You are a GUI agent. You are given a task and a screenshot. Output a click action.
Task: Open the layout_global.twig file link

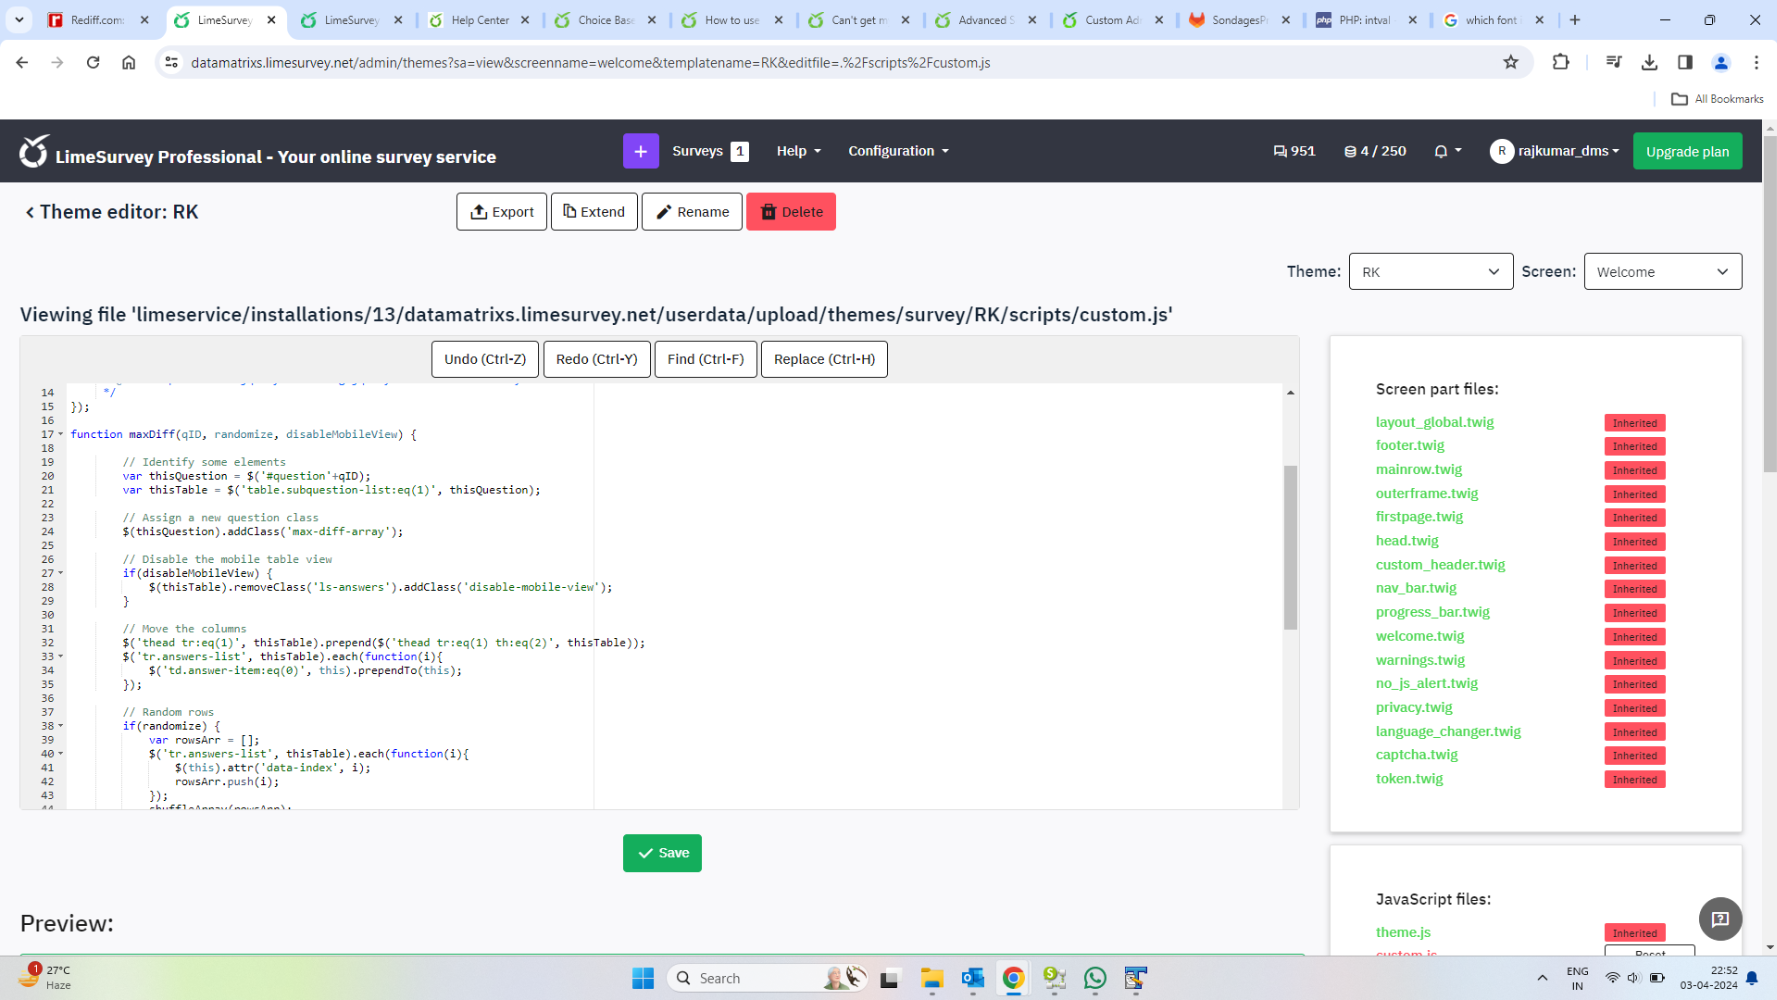pyautogui.click(x=1435, y=422)
